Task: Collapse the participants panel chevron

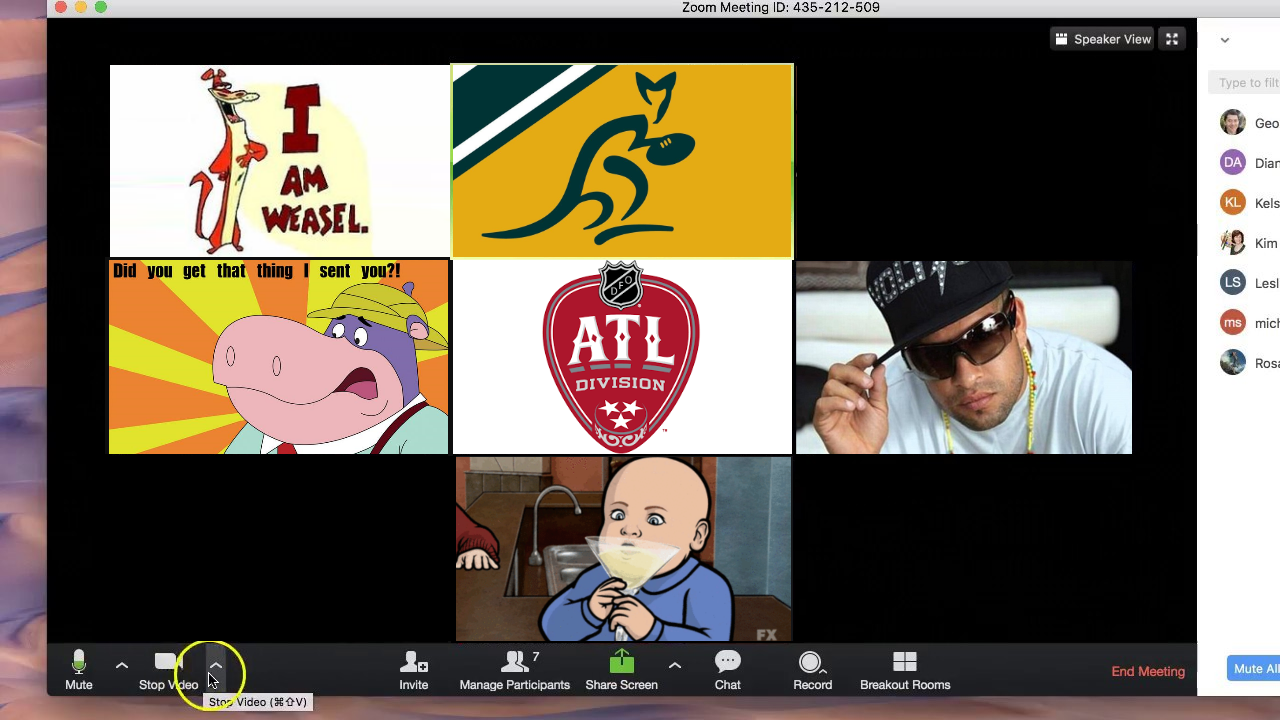Action: click(1225, 41)
